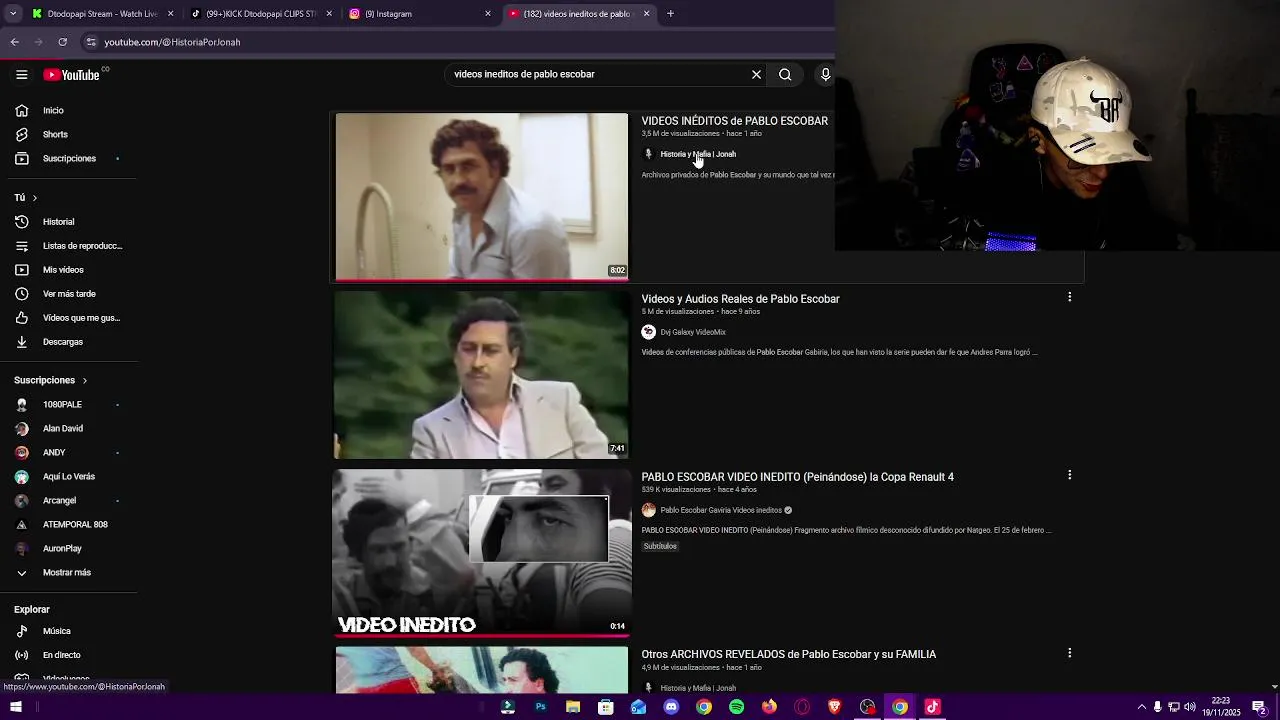This screenshot has width=1280, height=720.
Task: Open the YouTube hamburger guide menu
Action: point(21,74)
